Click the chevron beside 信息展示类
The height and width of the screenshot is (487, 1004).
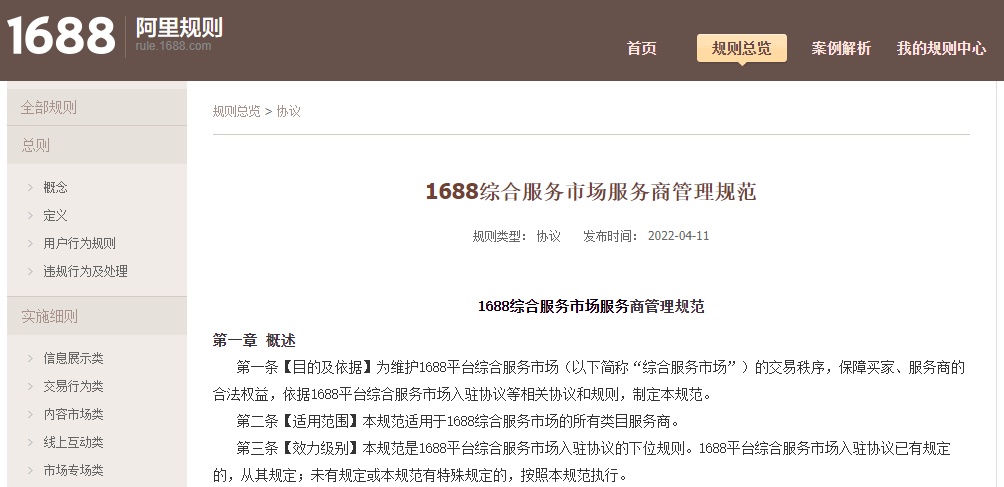(30, 358)
